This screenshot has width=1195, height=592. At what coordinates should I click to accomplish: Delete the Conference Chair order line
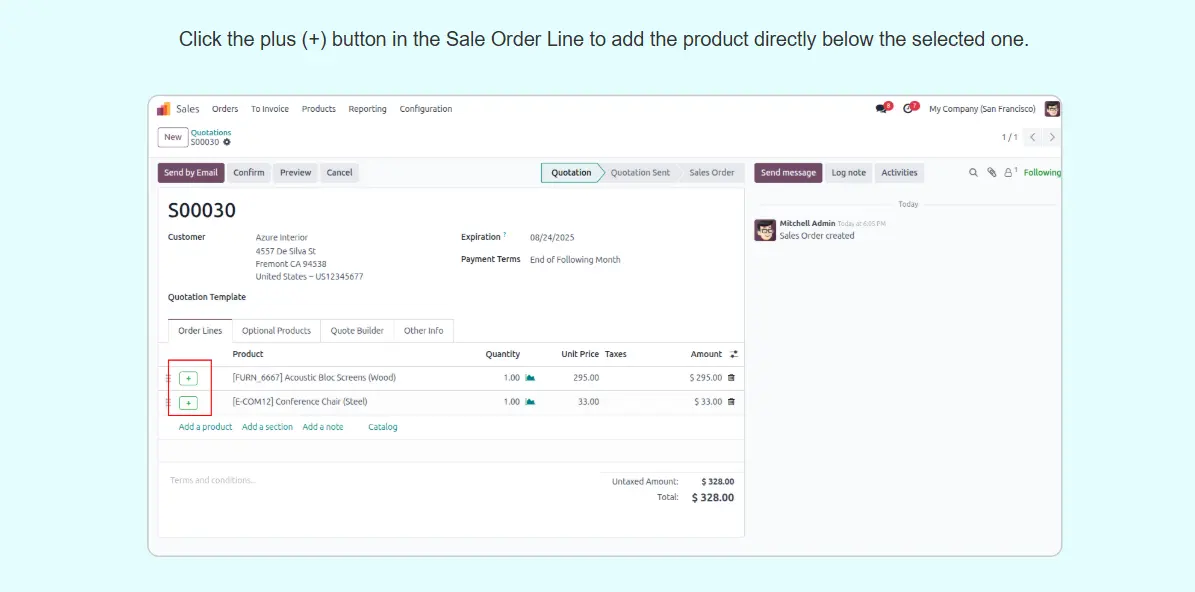pos(731,402)
